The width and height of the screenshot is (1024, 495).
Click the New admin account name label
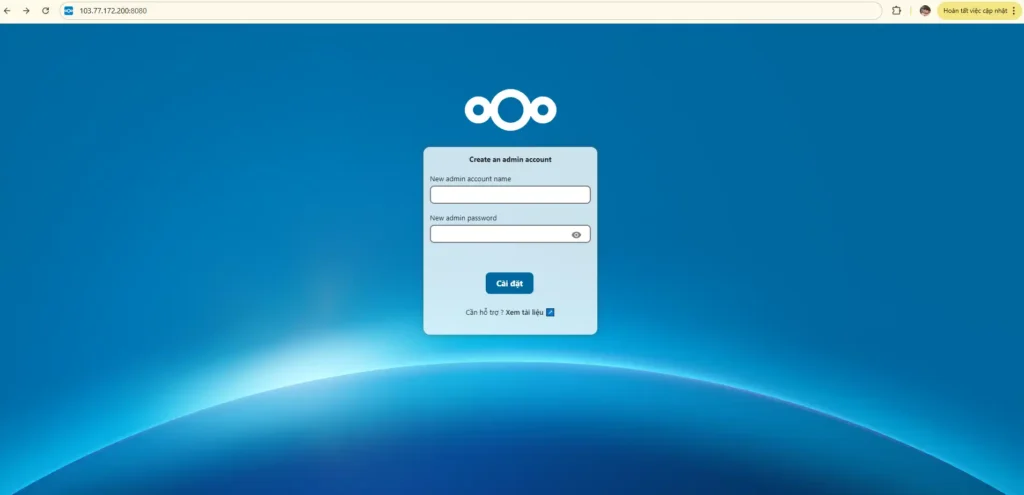470,178
